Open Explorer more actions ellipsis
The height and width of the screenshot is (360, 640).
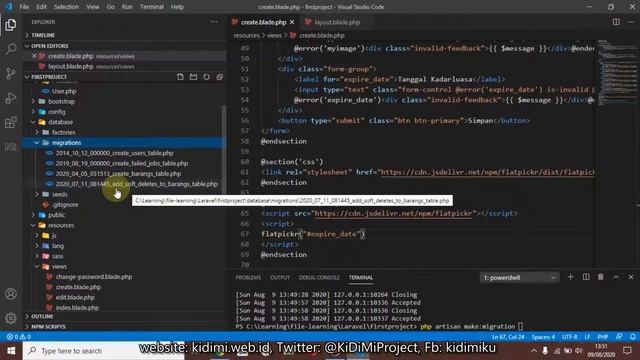214,22
